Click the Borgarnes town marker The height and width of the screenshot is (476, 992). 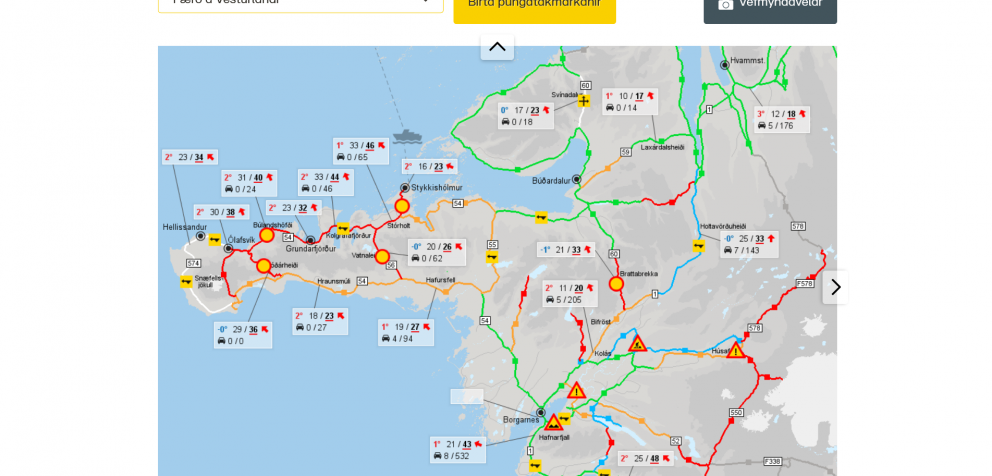(541, 412)
